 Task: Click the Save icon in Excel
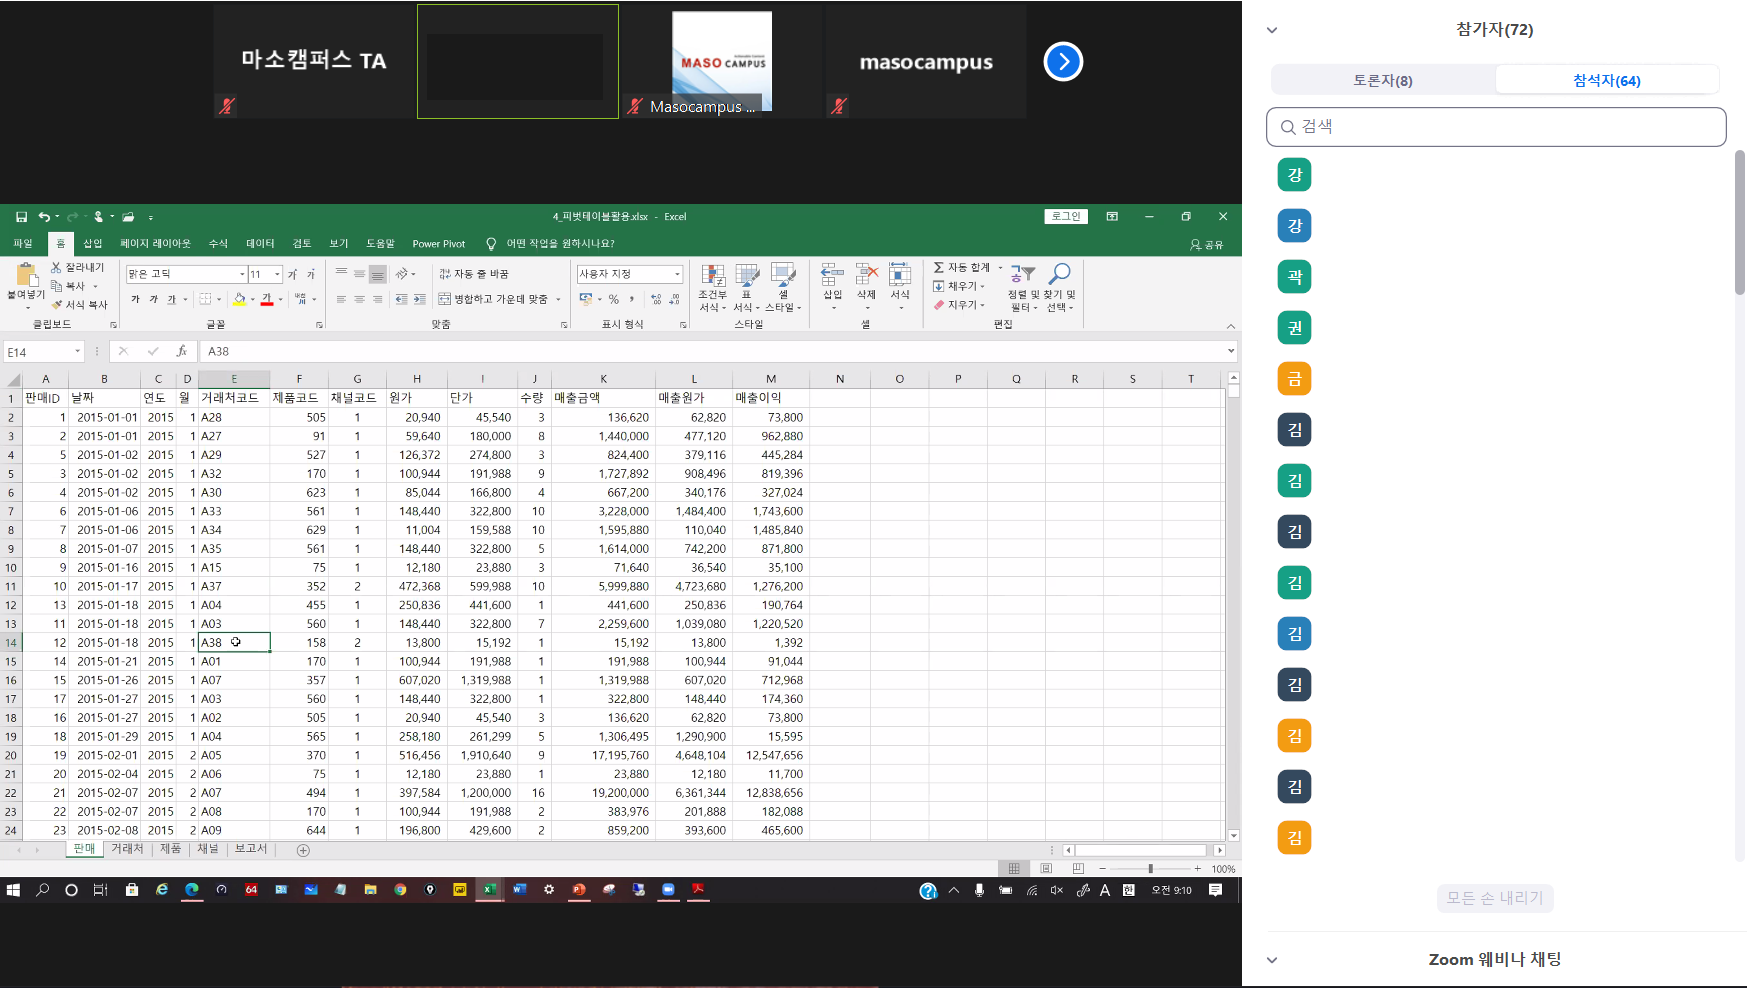21,217
